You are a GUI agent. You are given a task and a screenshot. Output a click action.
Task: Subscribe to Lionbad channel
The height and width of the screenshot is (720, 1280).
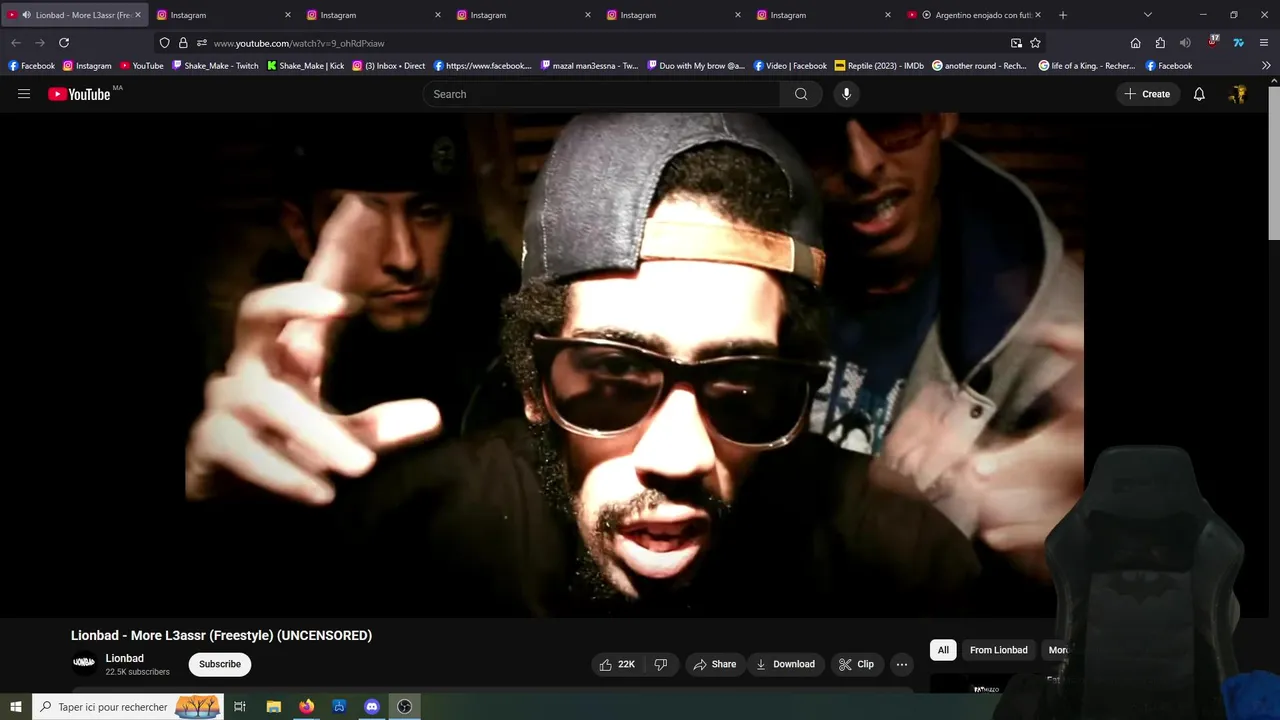click(220, 664)
